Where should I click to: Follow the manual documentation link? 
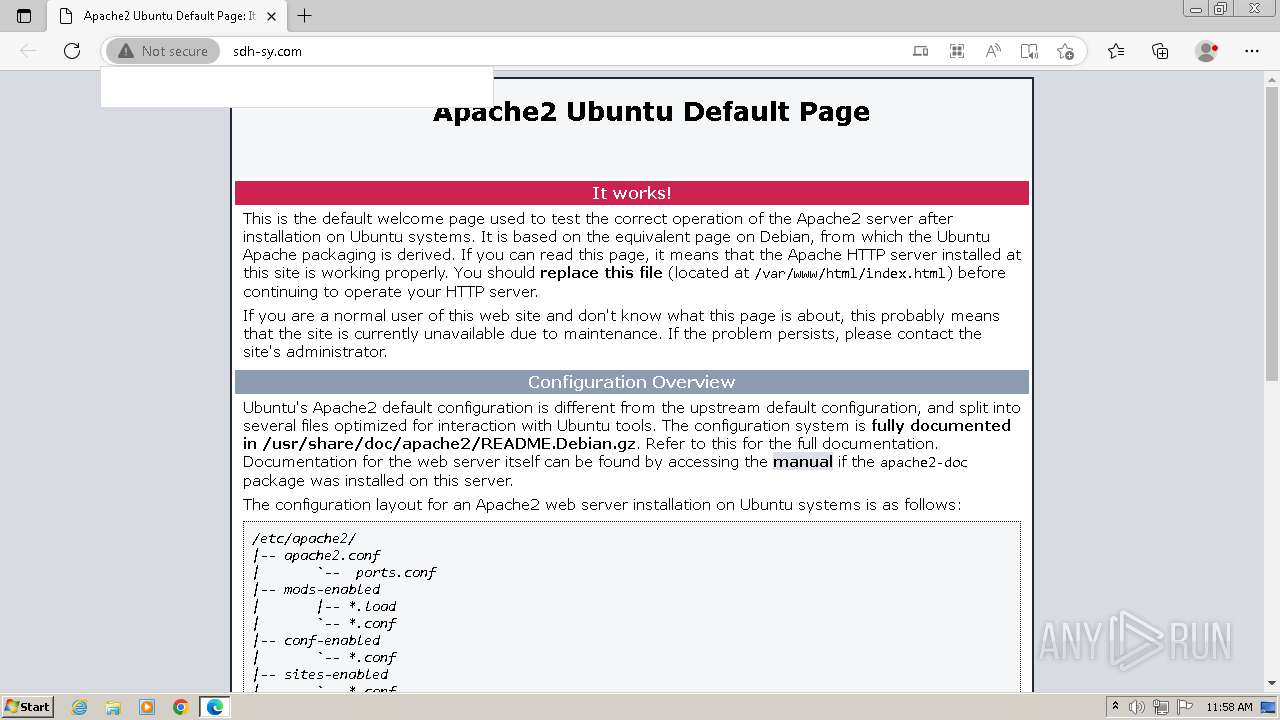point(802,462)
